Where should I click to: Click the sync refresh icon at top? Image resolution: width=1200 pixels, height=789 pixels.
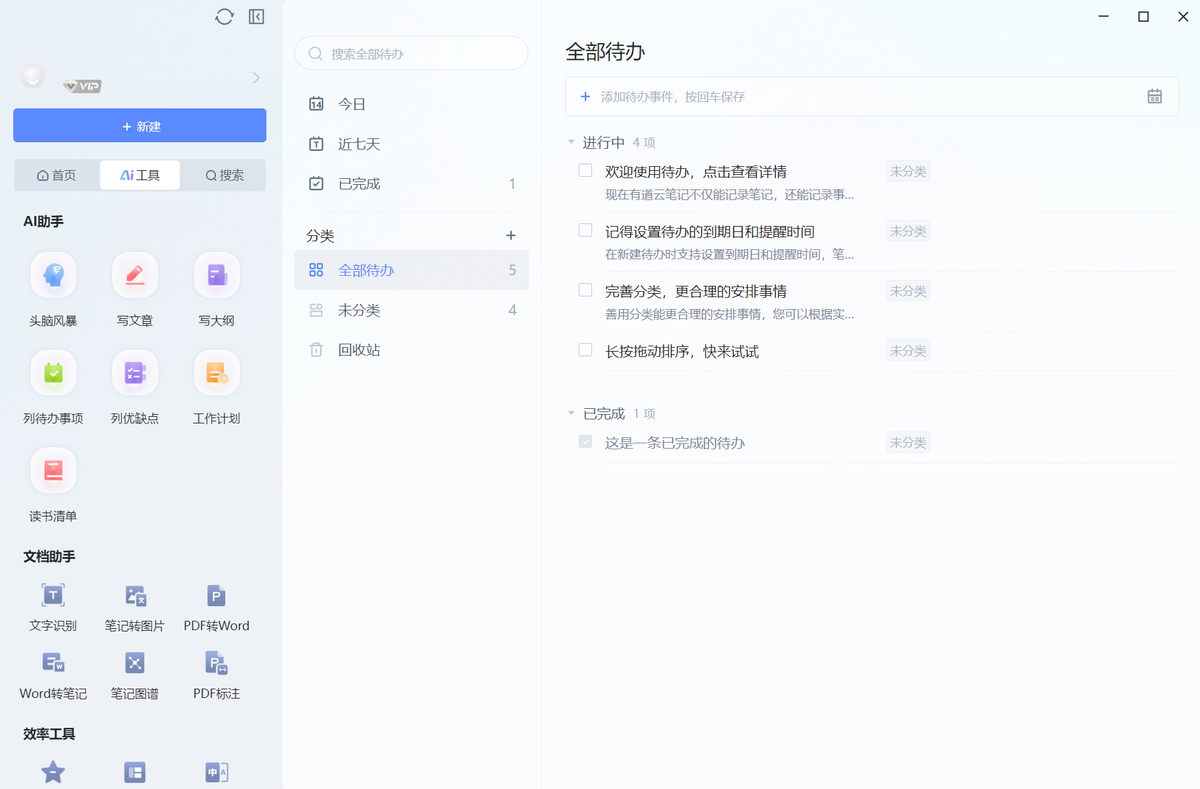tap(224, 16)
